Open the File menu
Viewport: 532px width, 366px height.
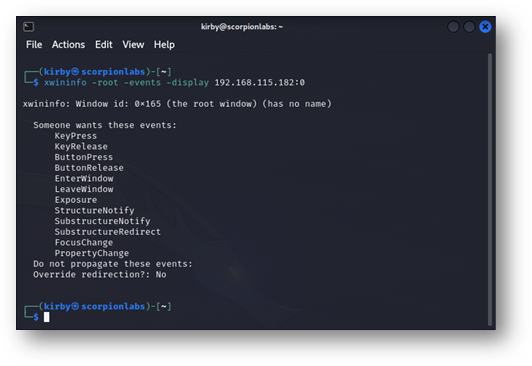[x=34, y=44]
